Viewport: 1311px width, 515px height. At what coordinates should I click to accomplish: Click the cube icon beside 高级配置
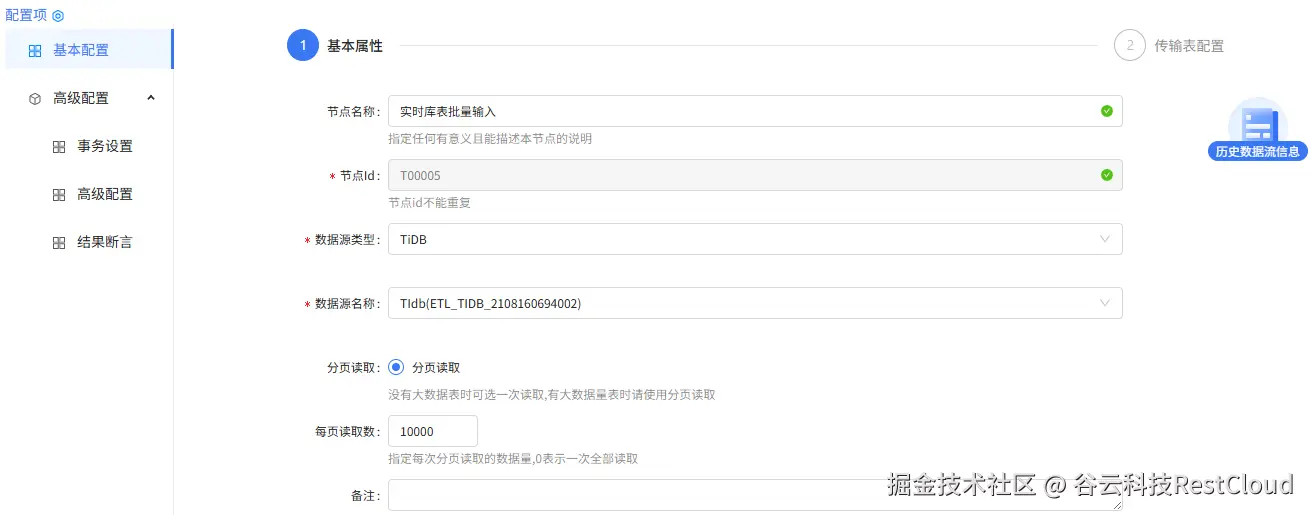point(35,99)
